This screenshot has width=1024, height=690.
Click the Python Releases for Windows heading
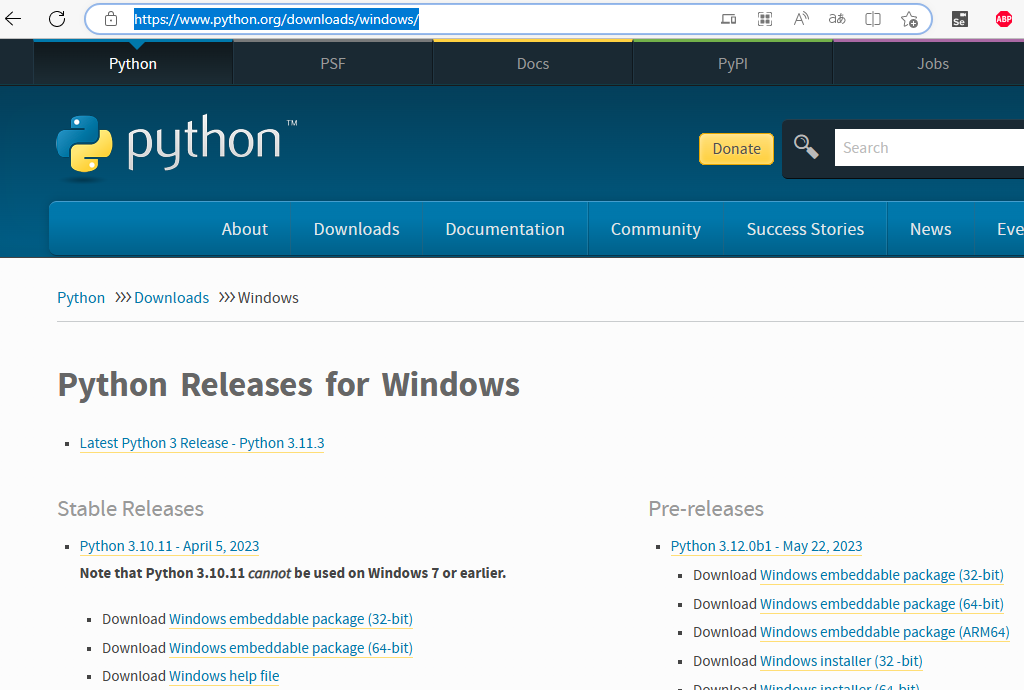click(289, 384)
